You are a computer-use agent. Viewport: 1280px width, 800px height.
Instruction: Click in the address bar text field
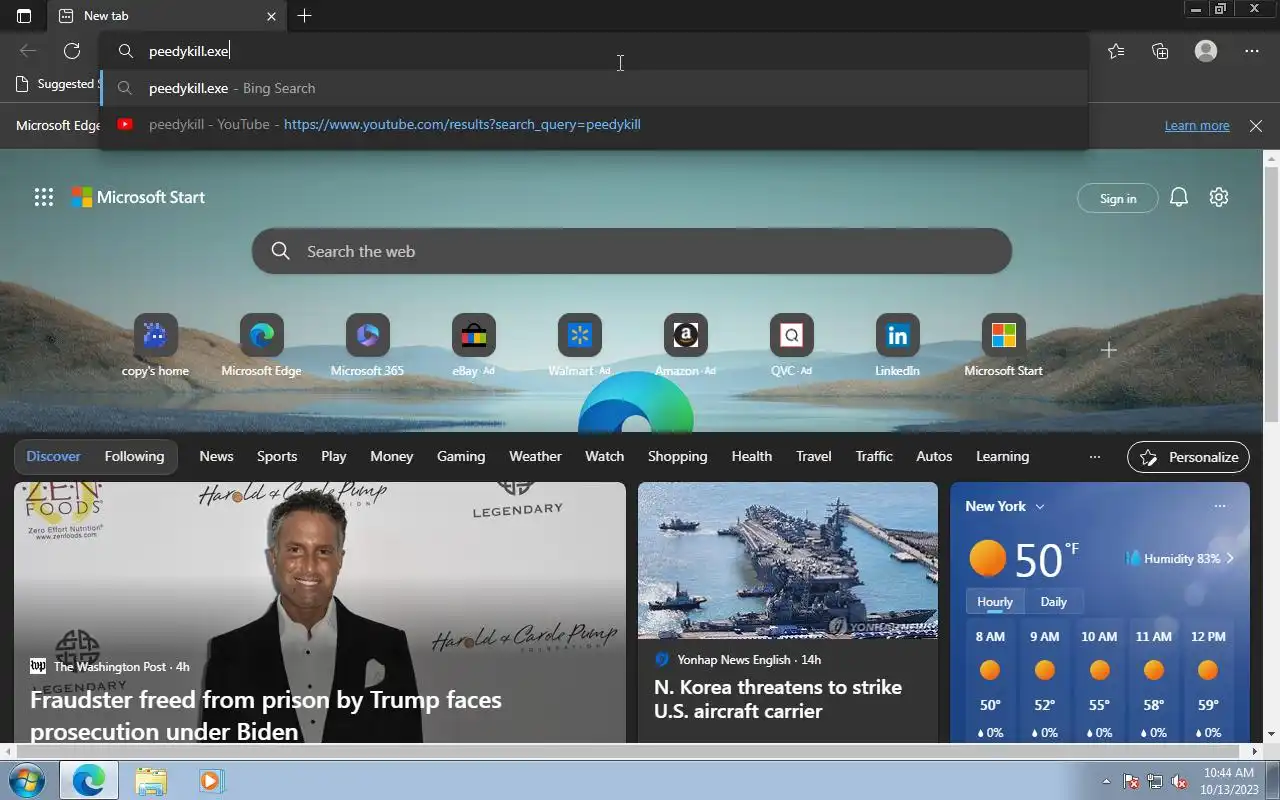593,51
